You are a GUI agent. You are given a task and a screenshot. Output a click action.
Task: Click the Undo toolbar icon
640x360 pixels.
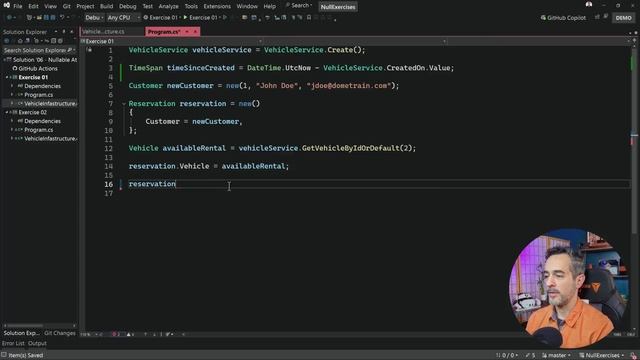[x=62, y=18]
